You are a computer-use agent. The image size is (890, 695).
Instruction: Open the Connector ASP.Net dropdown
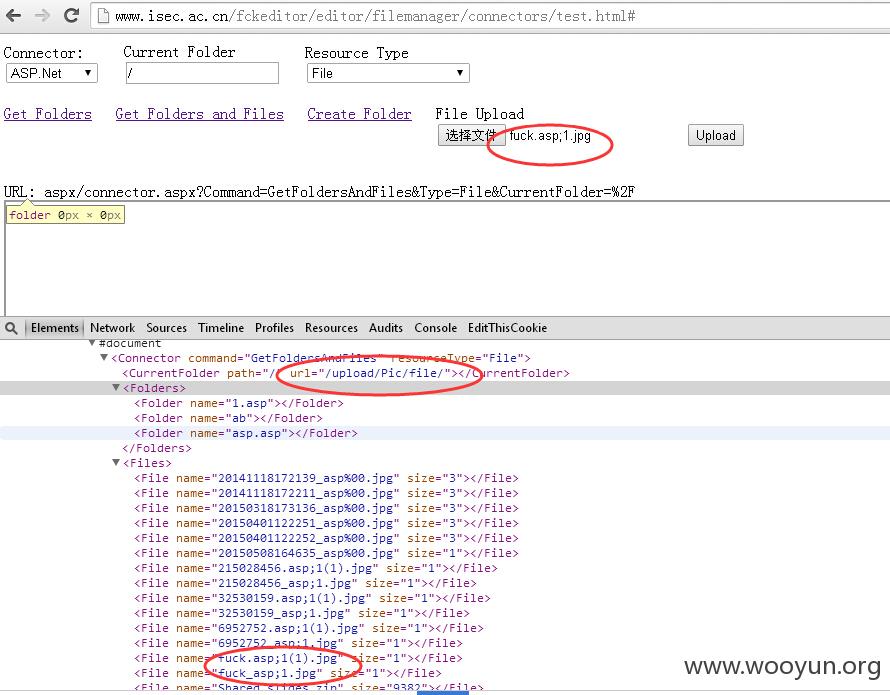pos(52,73)
